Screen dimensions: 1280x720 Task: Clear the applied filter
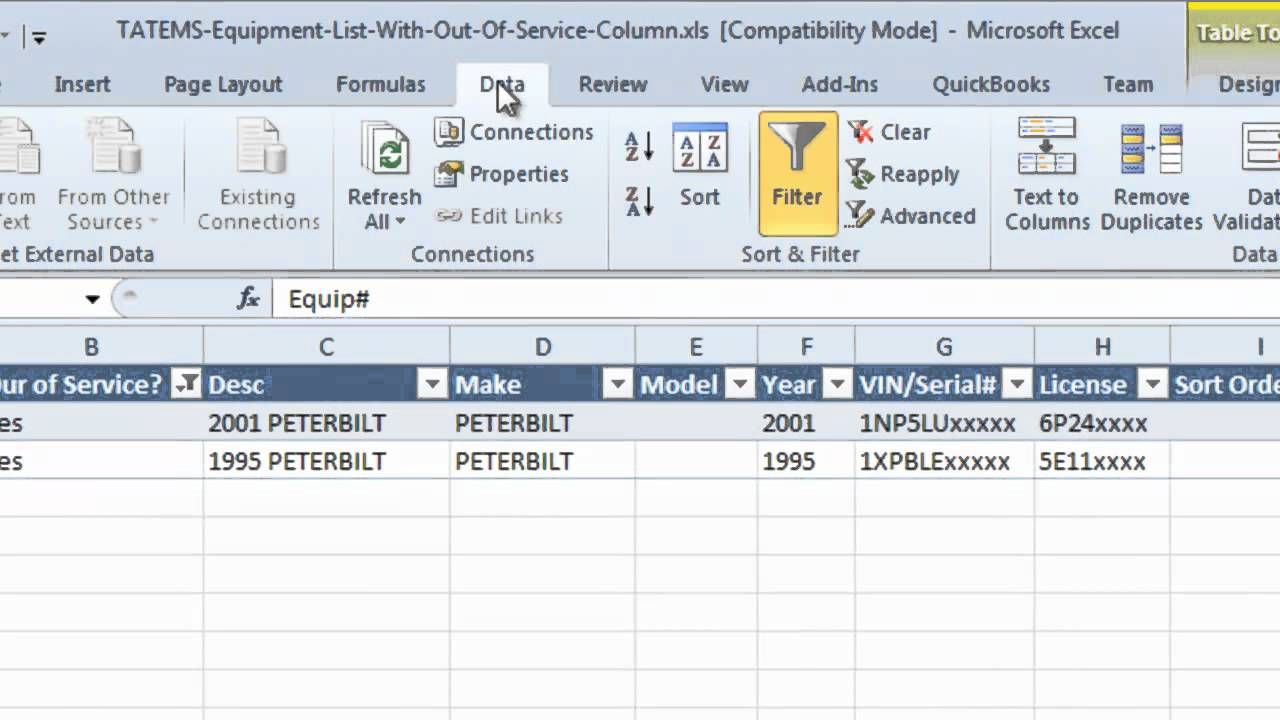pyautogui.click(x=889, y=132)
